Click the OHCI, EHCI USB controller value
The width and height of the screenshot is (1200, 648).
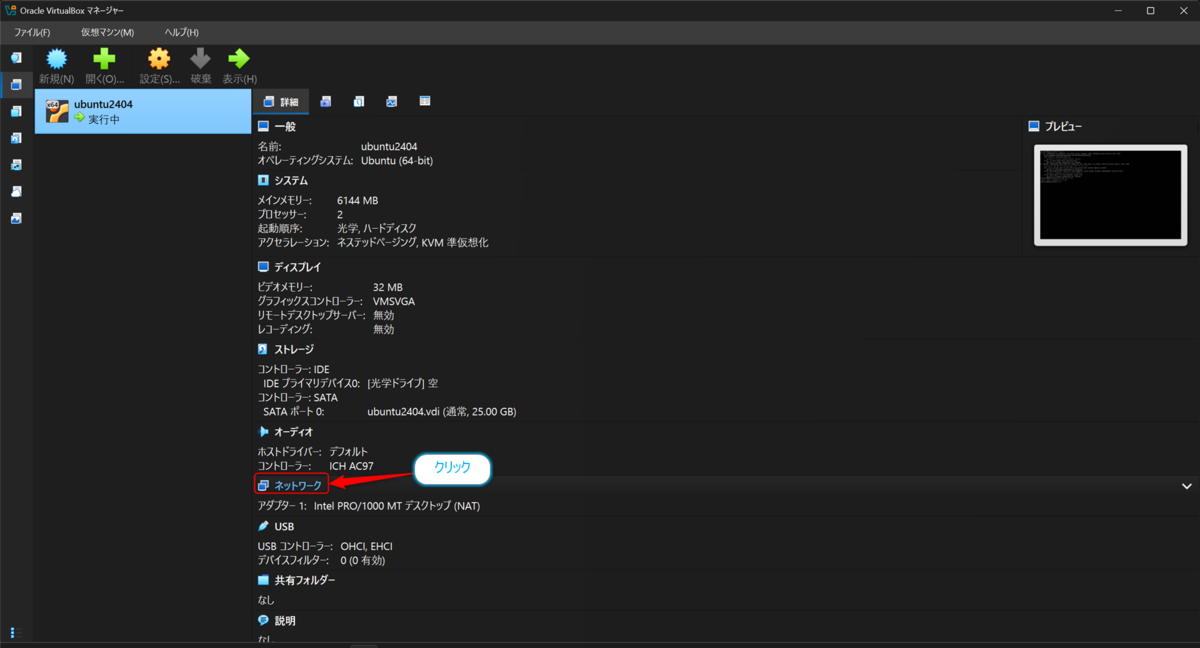tap(366, 546)
